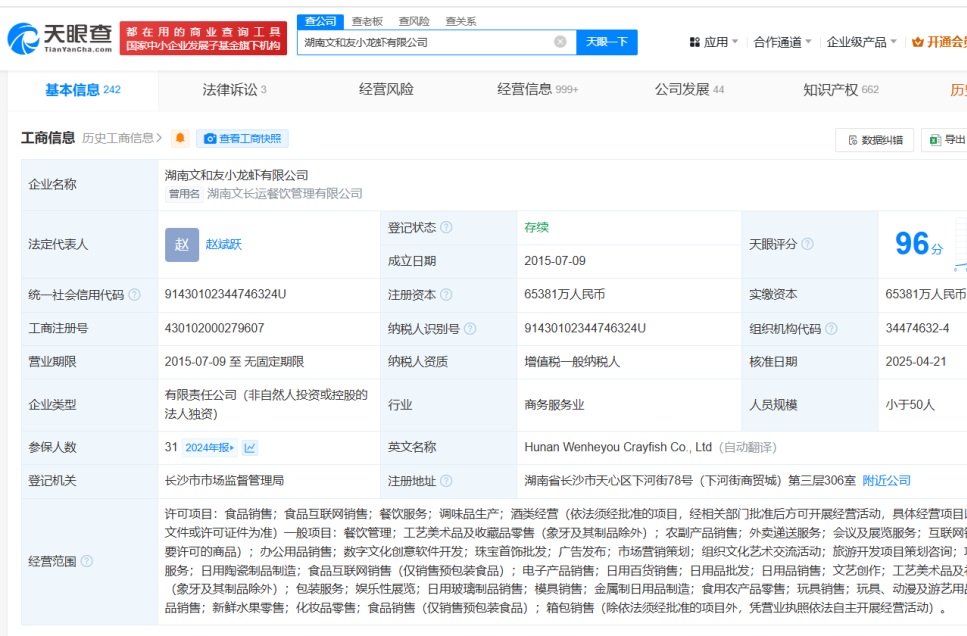This screenshot has height=636, width=967.
Task: Open the 2024年报 dropdown tag
Action: 210,448
